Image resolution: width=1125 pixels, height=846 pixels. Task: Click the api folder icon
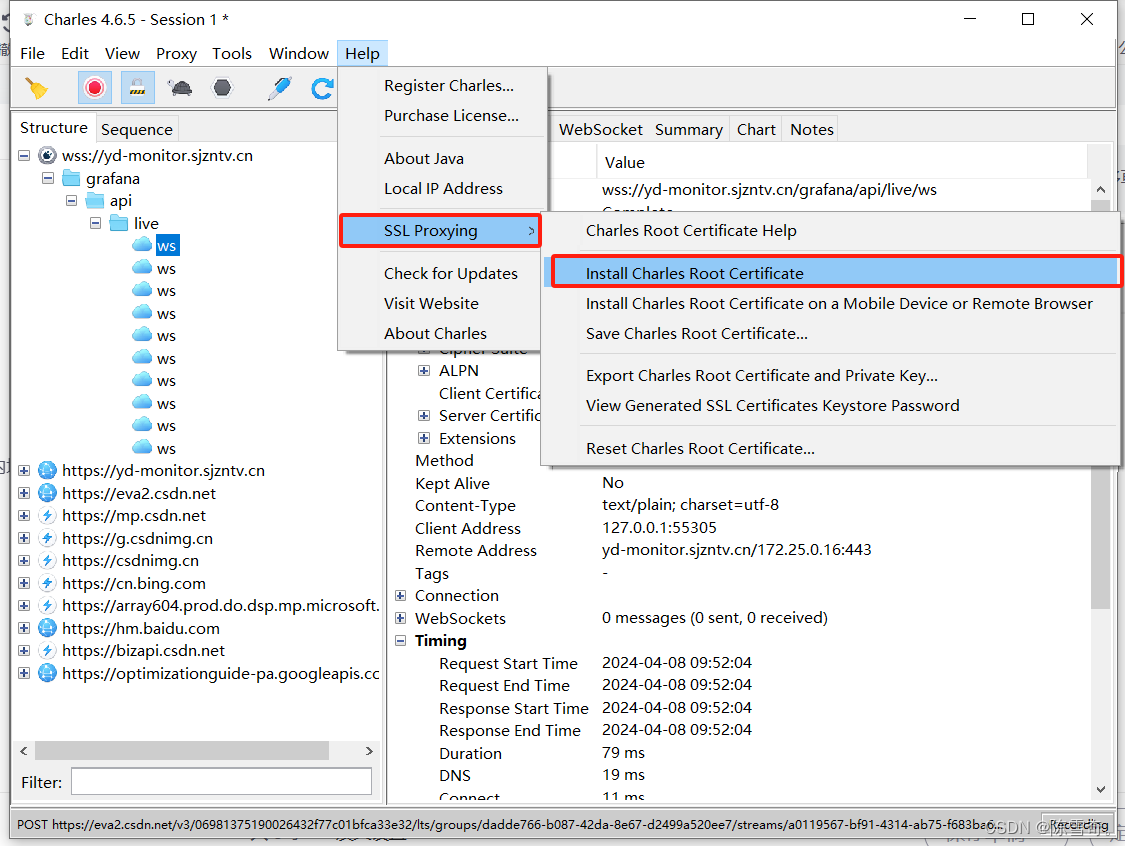(x=95, y=200)
